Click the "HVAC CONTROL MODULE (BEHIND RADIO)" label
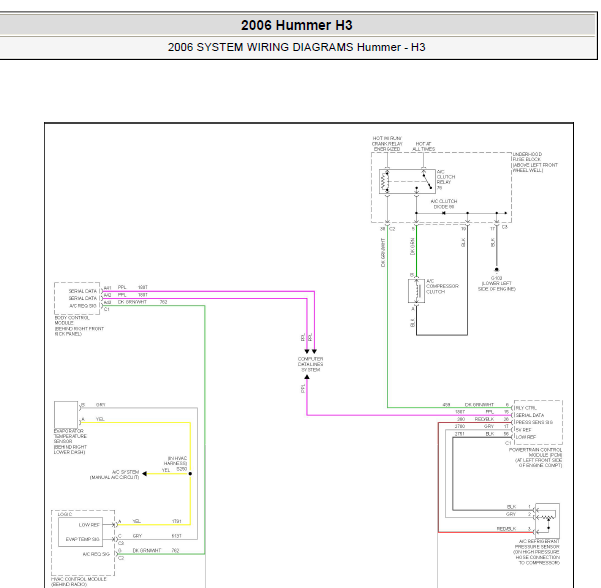 78,582
